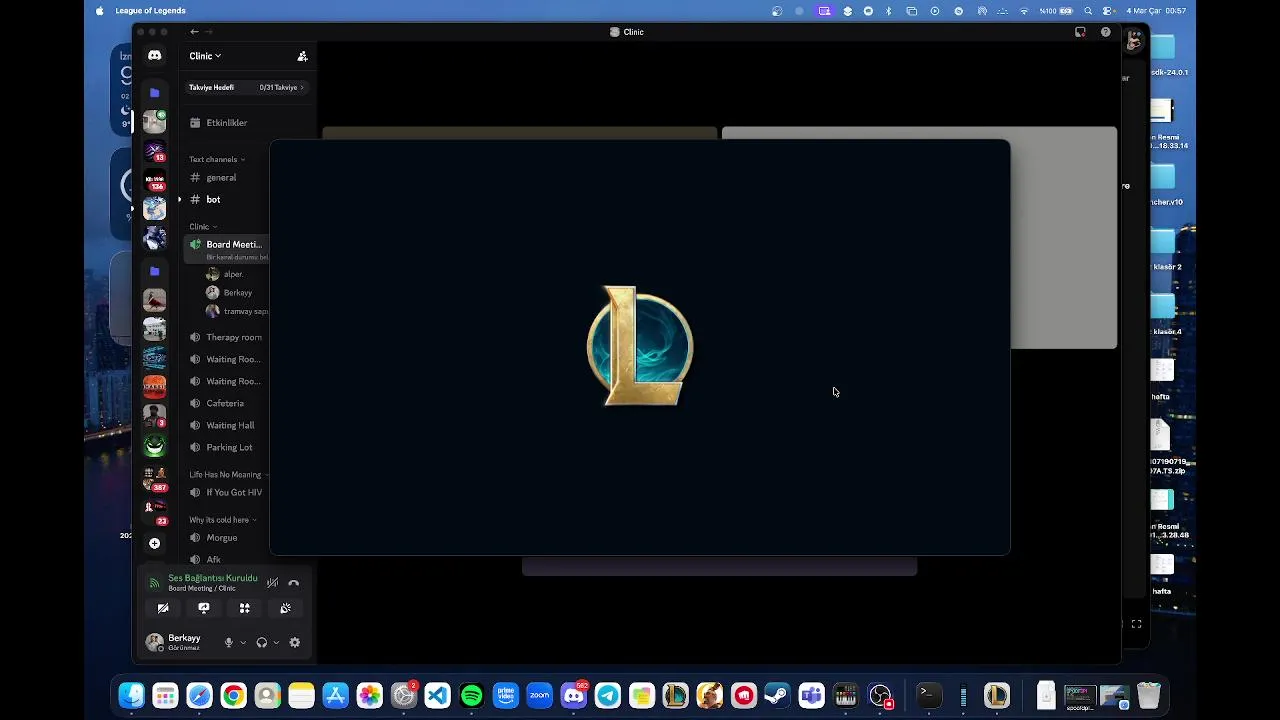Viewport: 1280px width, 720px height.
Task: Deafen via the headphones icon
Action: 262,643
